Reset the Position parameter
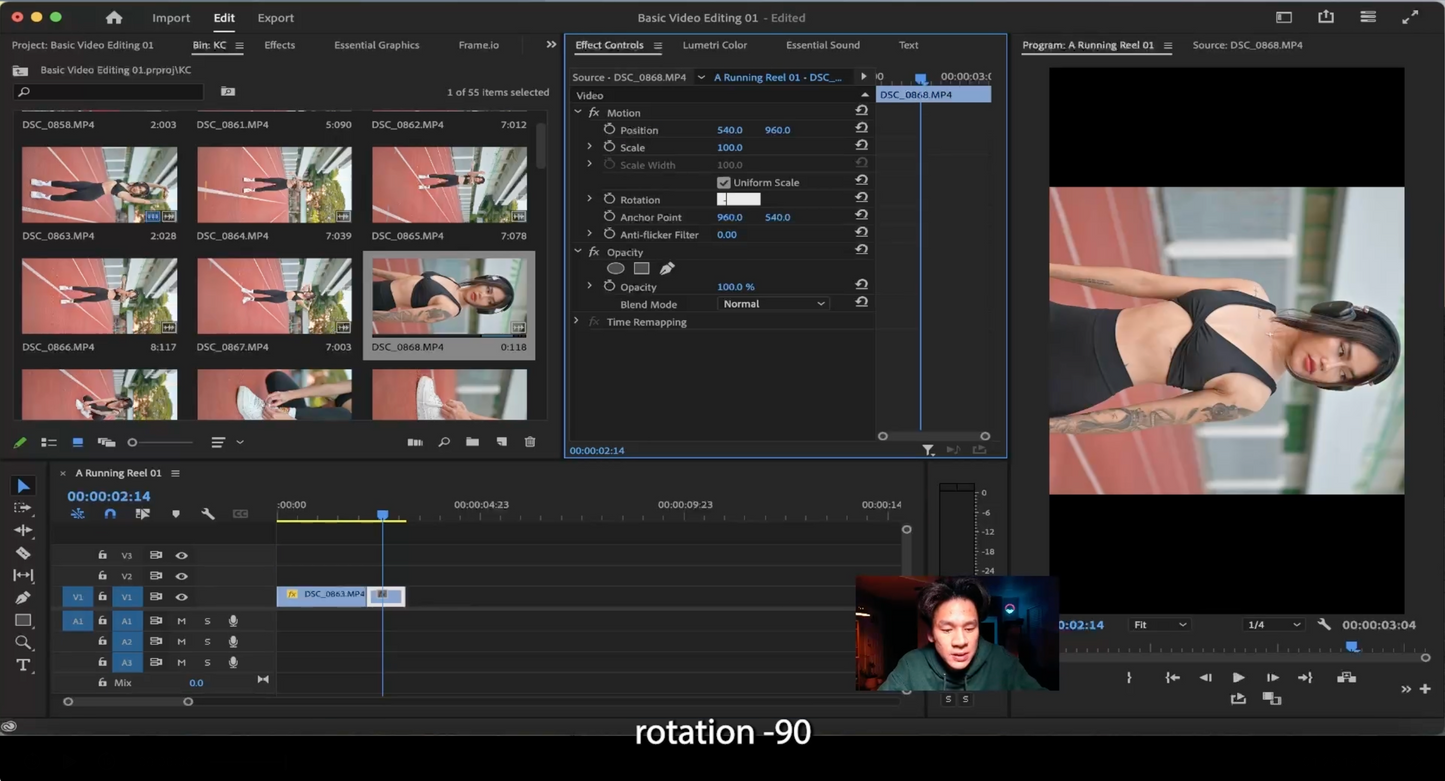Image resolution: width=1445 pixels, height=781 pixels. click(x=861, y=129)
